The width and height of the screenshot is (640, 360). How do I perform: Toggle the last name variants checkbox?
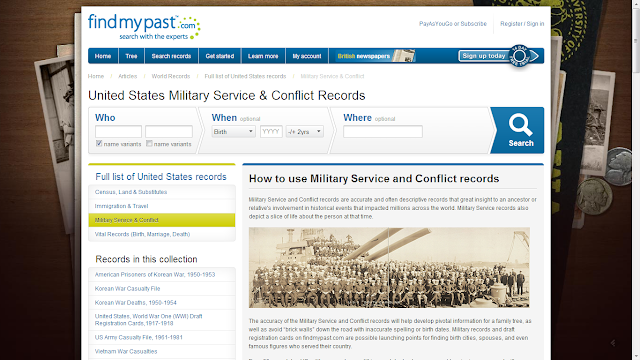[149, 143]
